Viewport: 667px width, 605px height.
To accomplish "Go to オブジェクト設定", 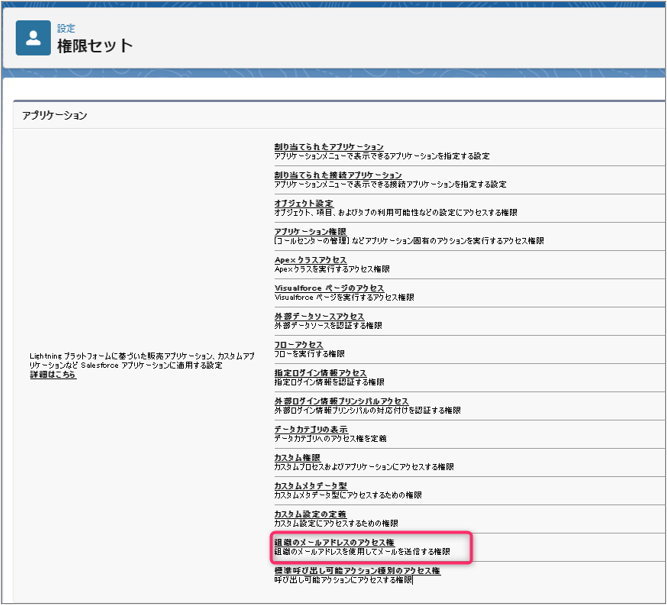I will point(304,203).
